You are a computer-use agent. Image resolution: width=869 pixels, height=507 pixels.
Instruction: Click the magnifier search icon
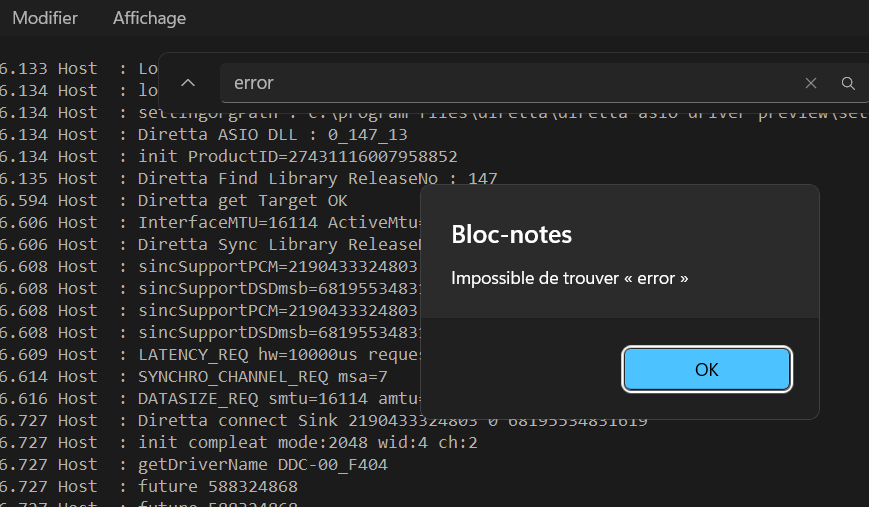coord(848,83)
